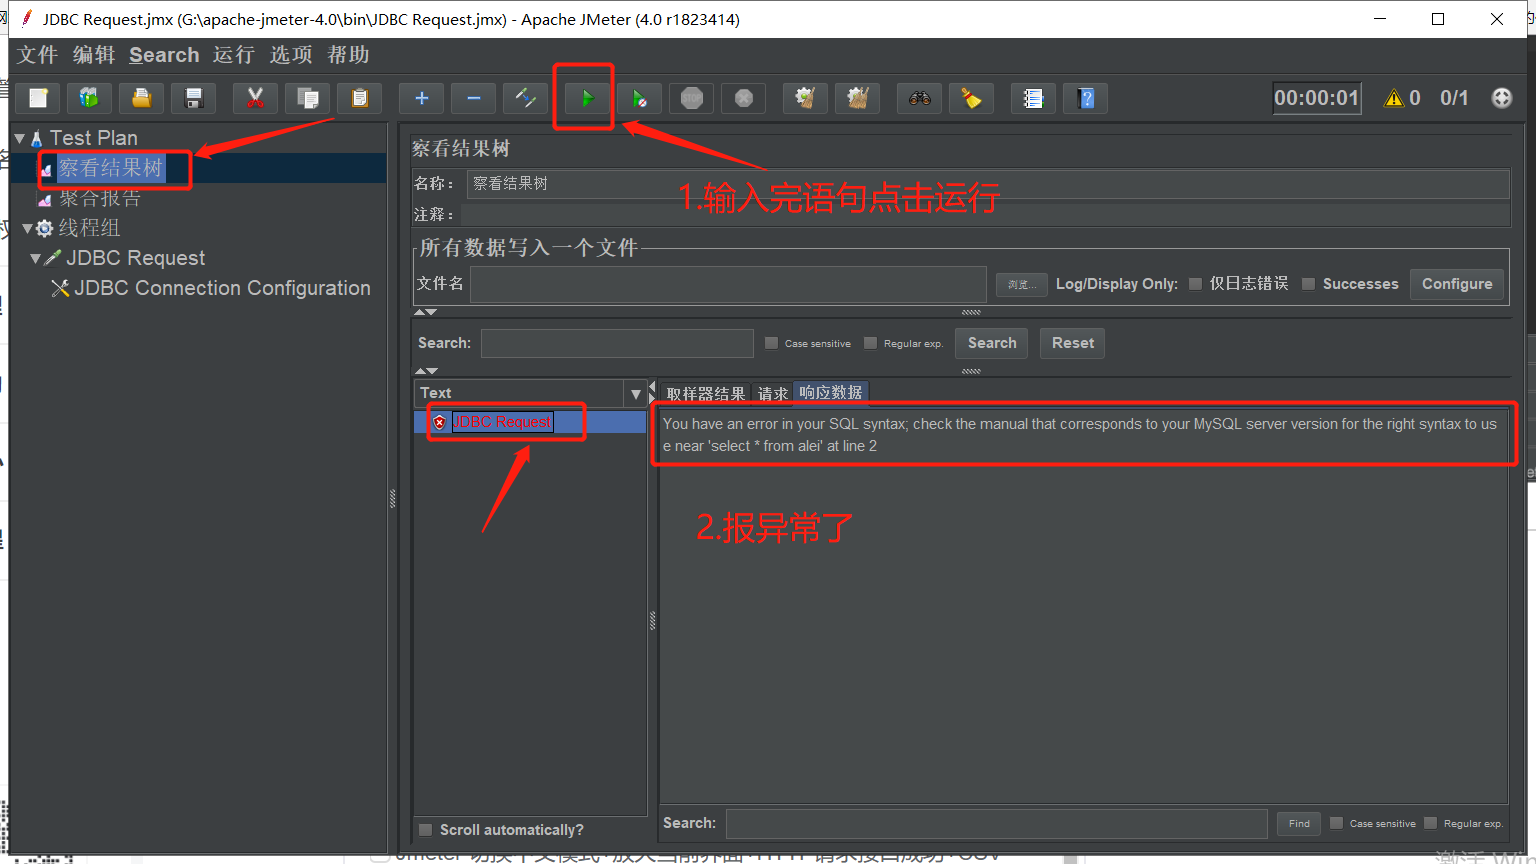Click the Add element plus icon
Image resolution: width=1536 pixels, height=864 pixels.
[x=421, y=98]
